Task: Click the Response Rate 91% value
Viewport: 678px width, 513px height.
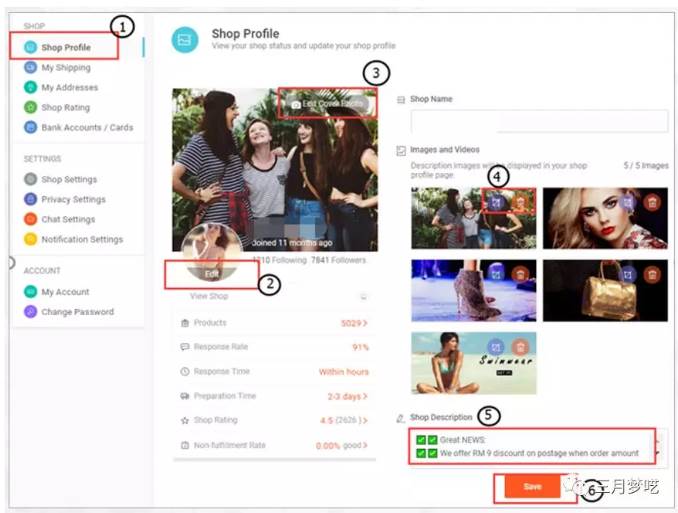Action: (360, 347)
